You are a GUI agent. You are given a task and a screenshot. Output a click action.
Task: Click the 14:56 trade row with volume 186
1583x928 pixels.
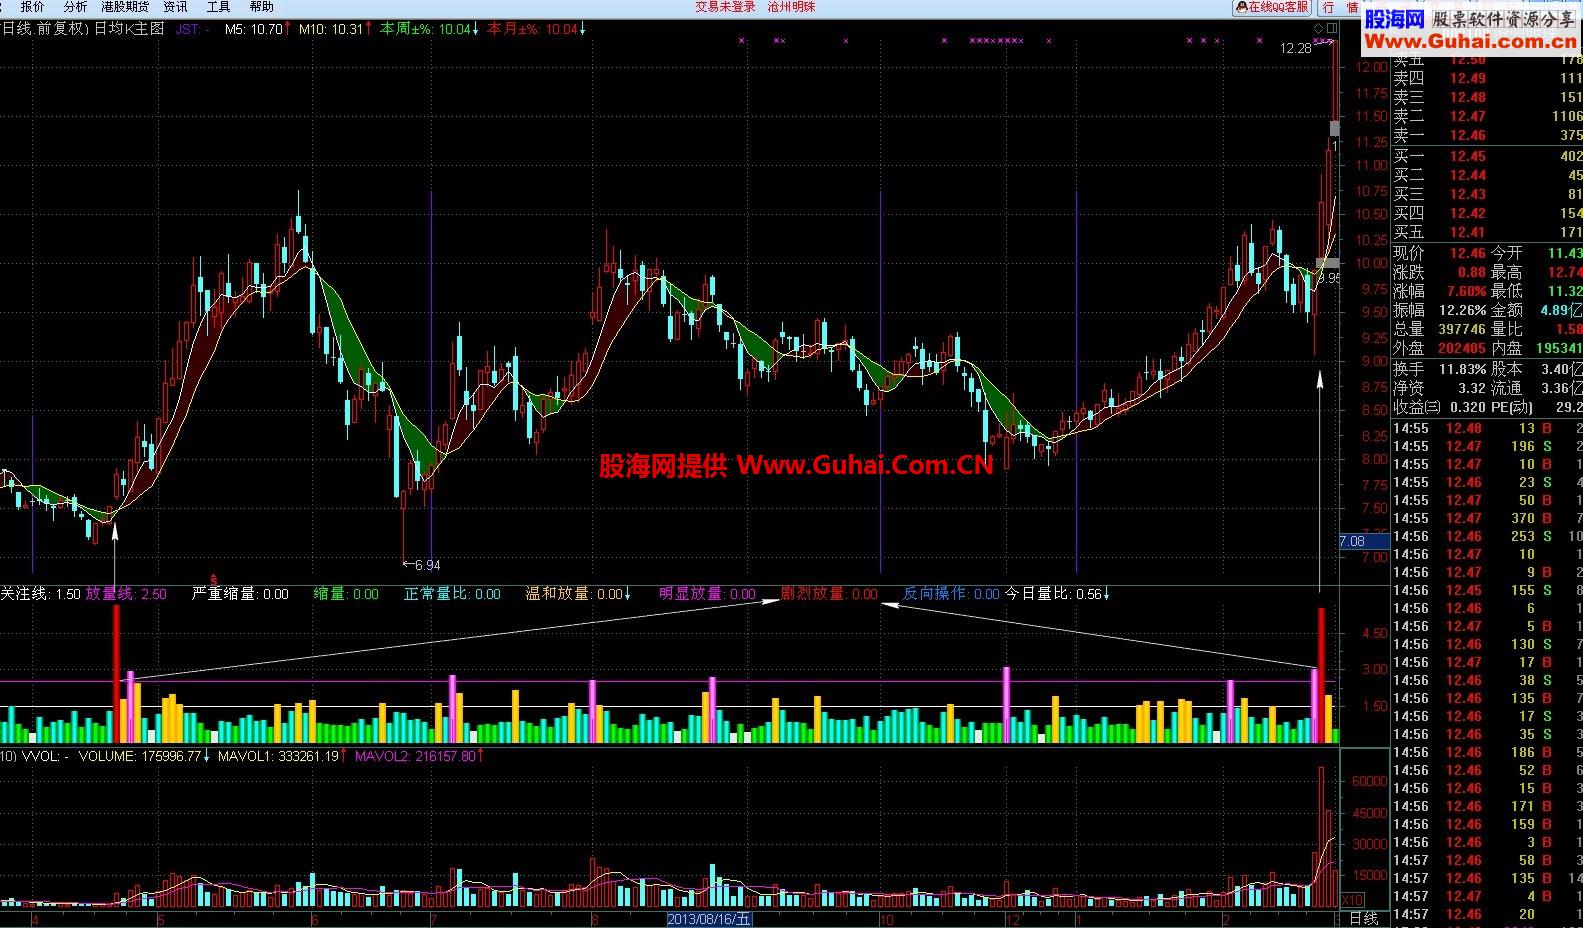click(1487, 752)
